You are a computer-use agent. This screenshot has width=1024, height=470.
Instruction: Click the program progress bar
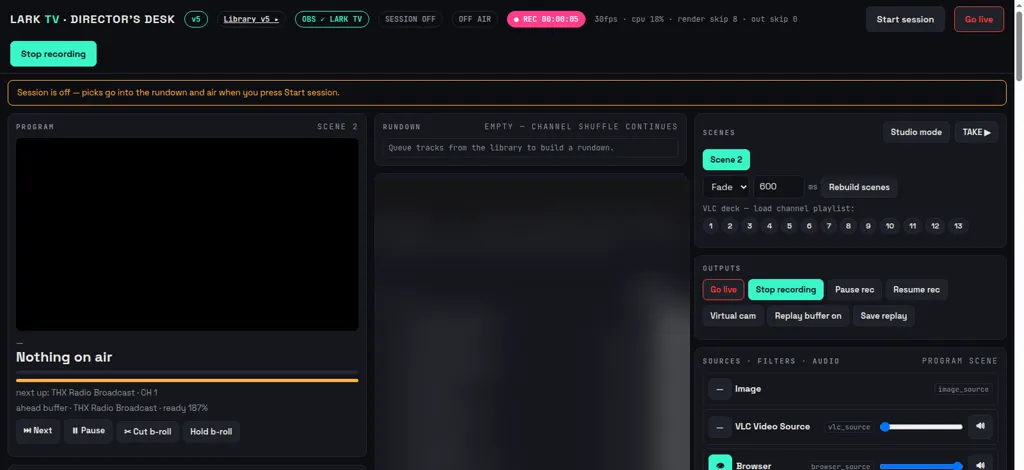pyautogui.click(x=187, y=380)
